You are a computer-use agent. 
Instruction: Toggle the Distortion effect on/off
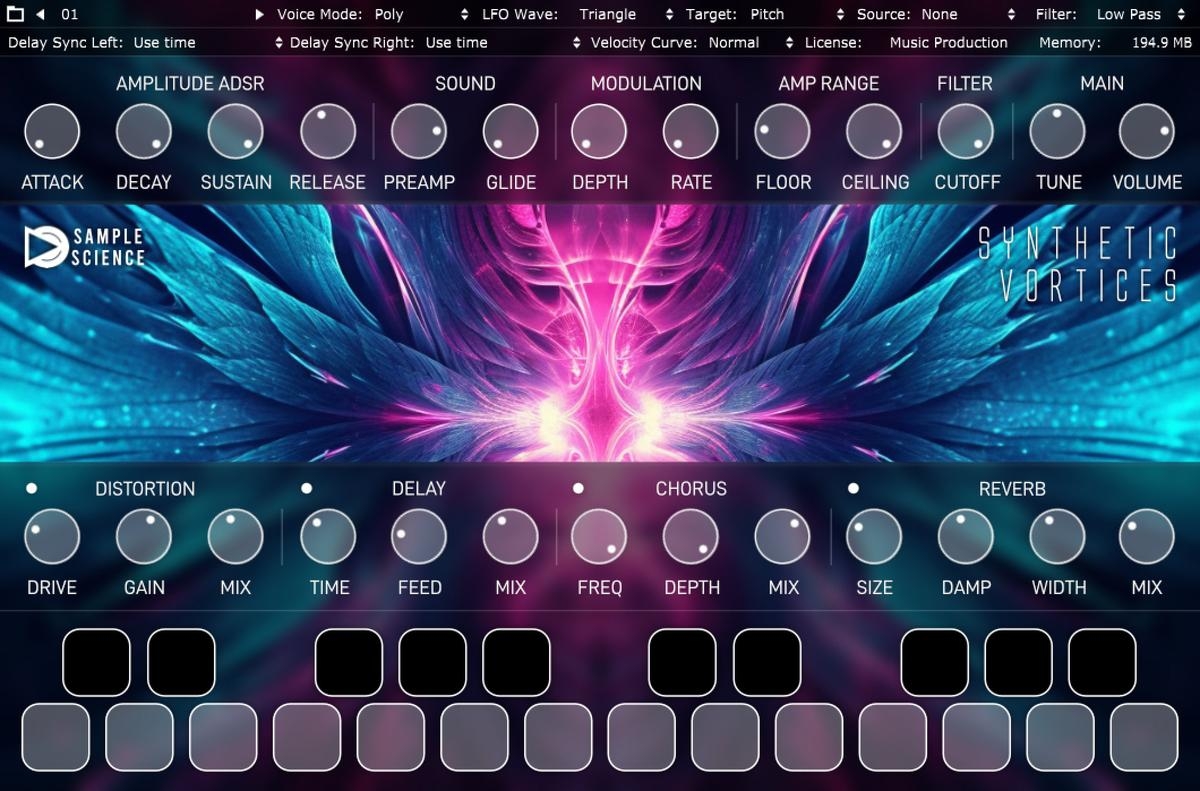pos(31,488)
